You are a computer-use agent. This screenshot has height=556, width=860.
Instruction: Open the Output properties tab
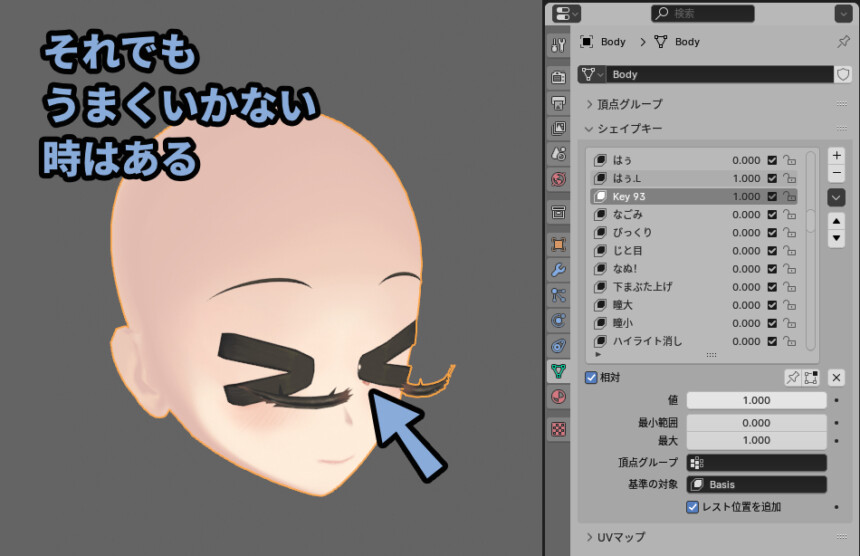[558, 103]
